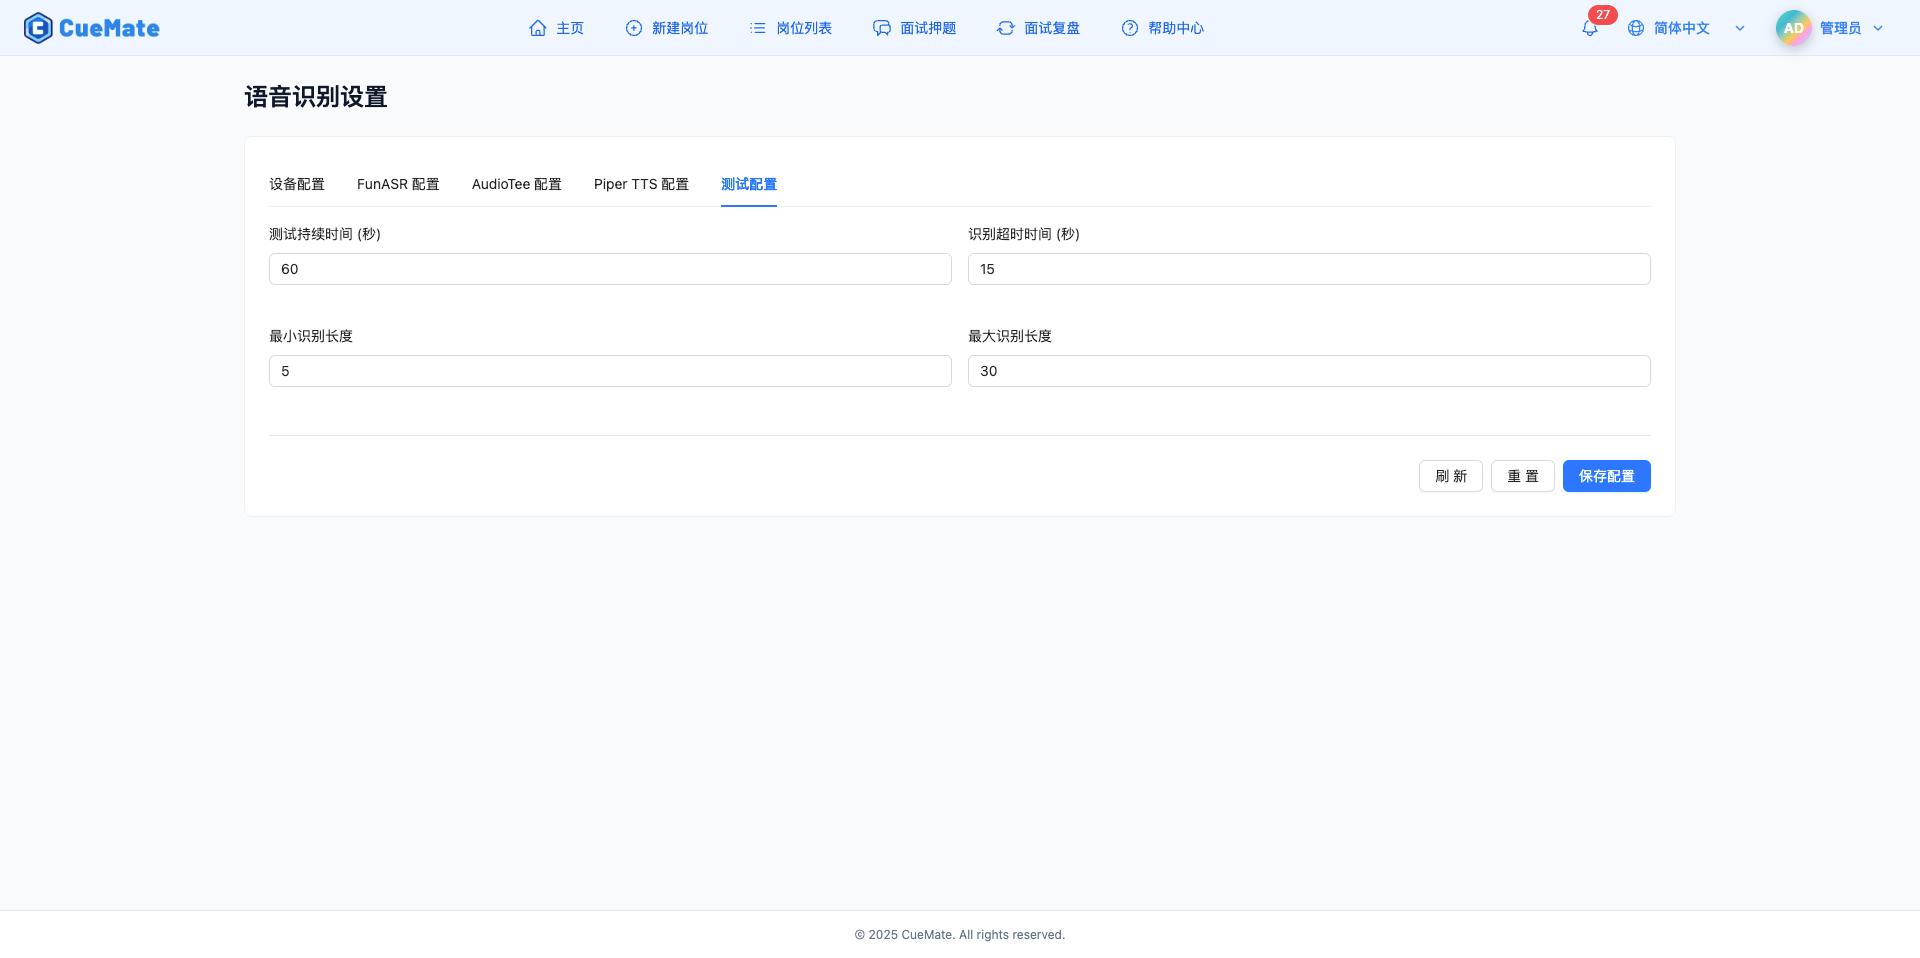Click the 刷新 button
Screen dimensions: 1920x958
pyautogui.click(x=1450, y=476)
